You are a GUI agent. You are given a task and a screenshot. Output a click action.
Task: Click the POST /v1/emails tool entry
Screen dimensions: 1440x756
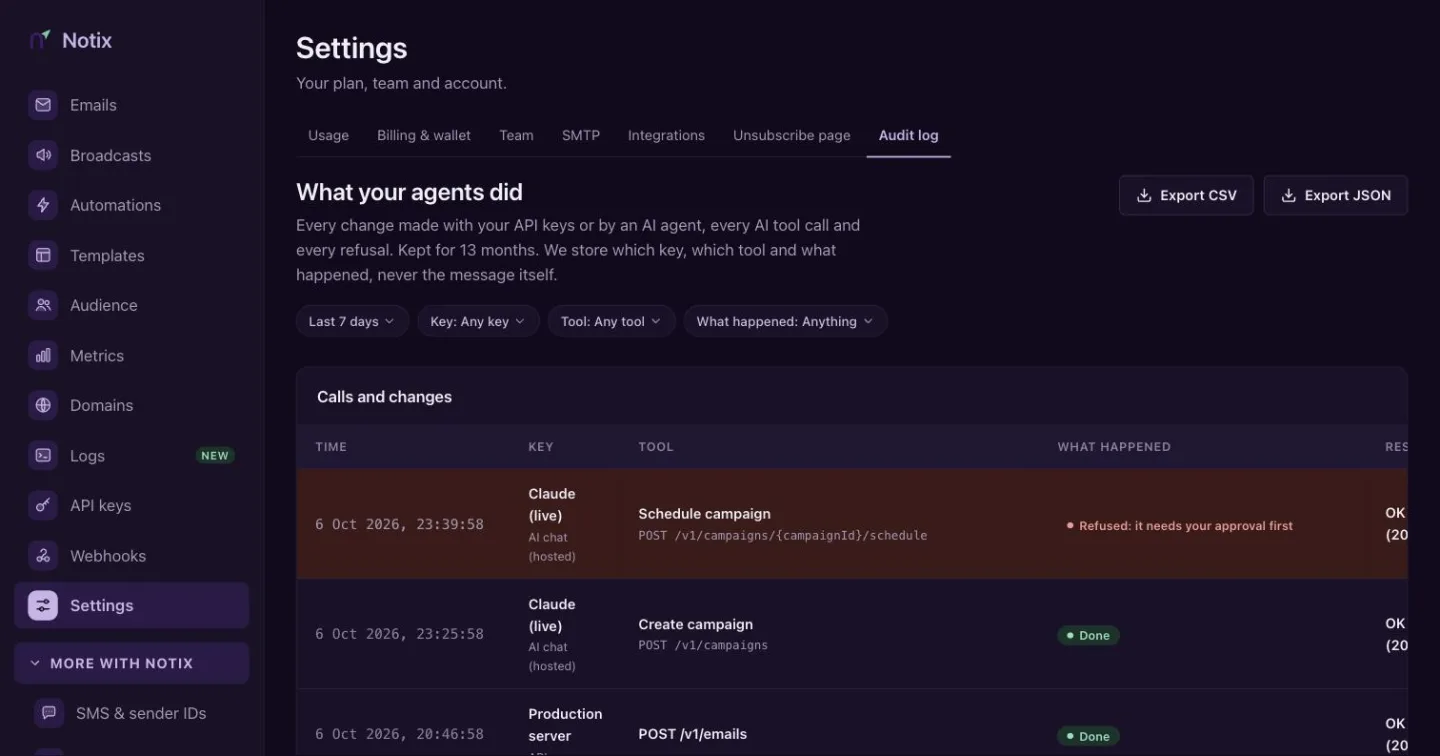[x=693, y=734]
